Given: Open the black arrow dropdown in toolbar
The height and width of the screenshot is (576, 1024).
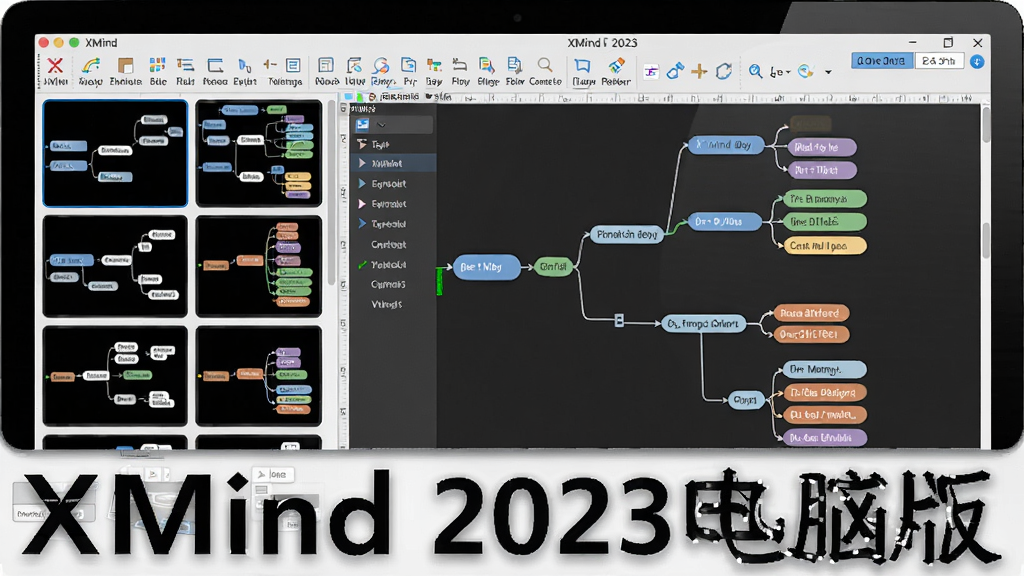Looking at the screenshot, I should pyautogui.click(x=828, y=72).
